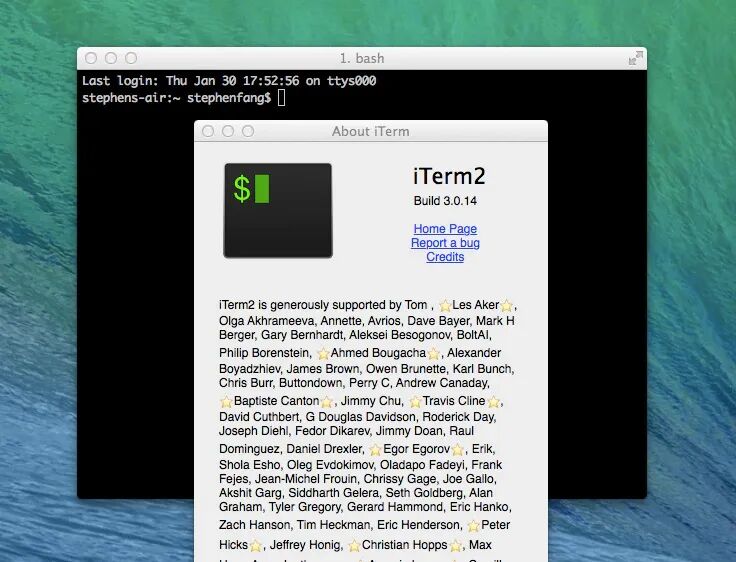Toggle fullscreen icon in bash window
Viewport: 736px width, 562px height.
[636, 58]
